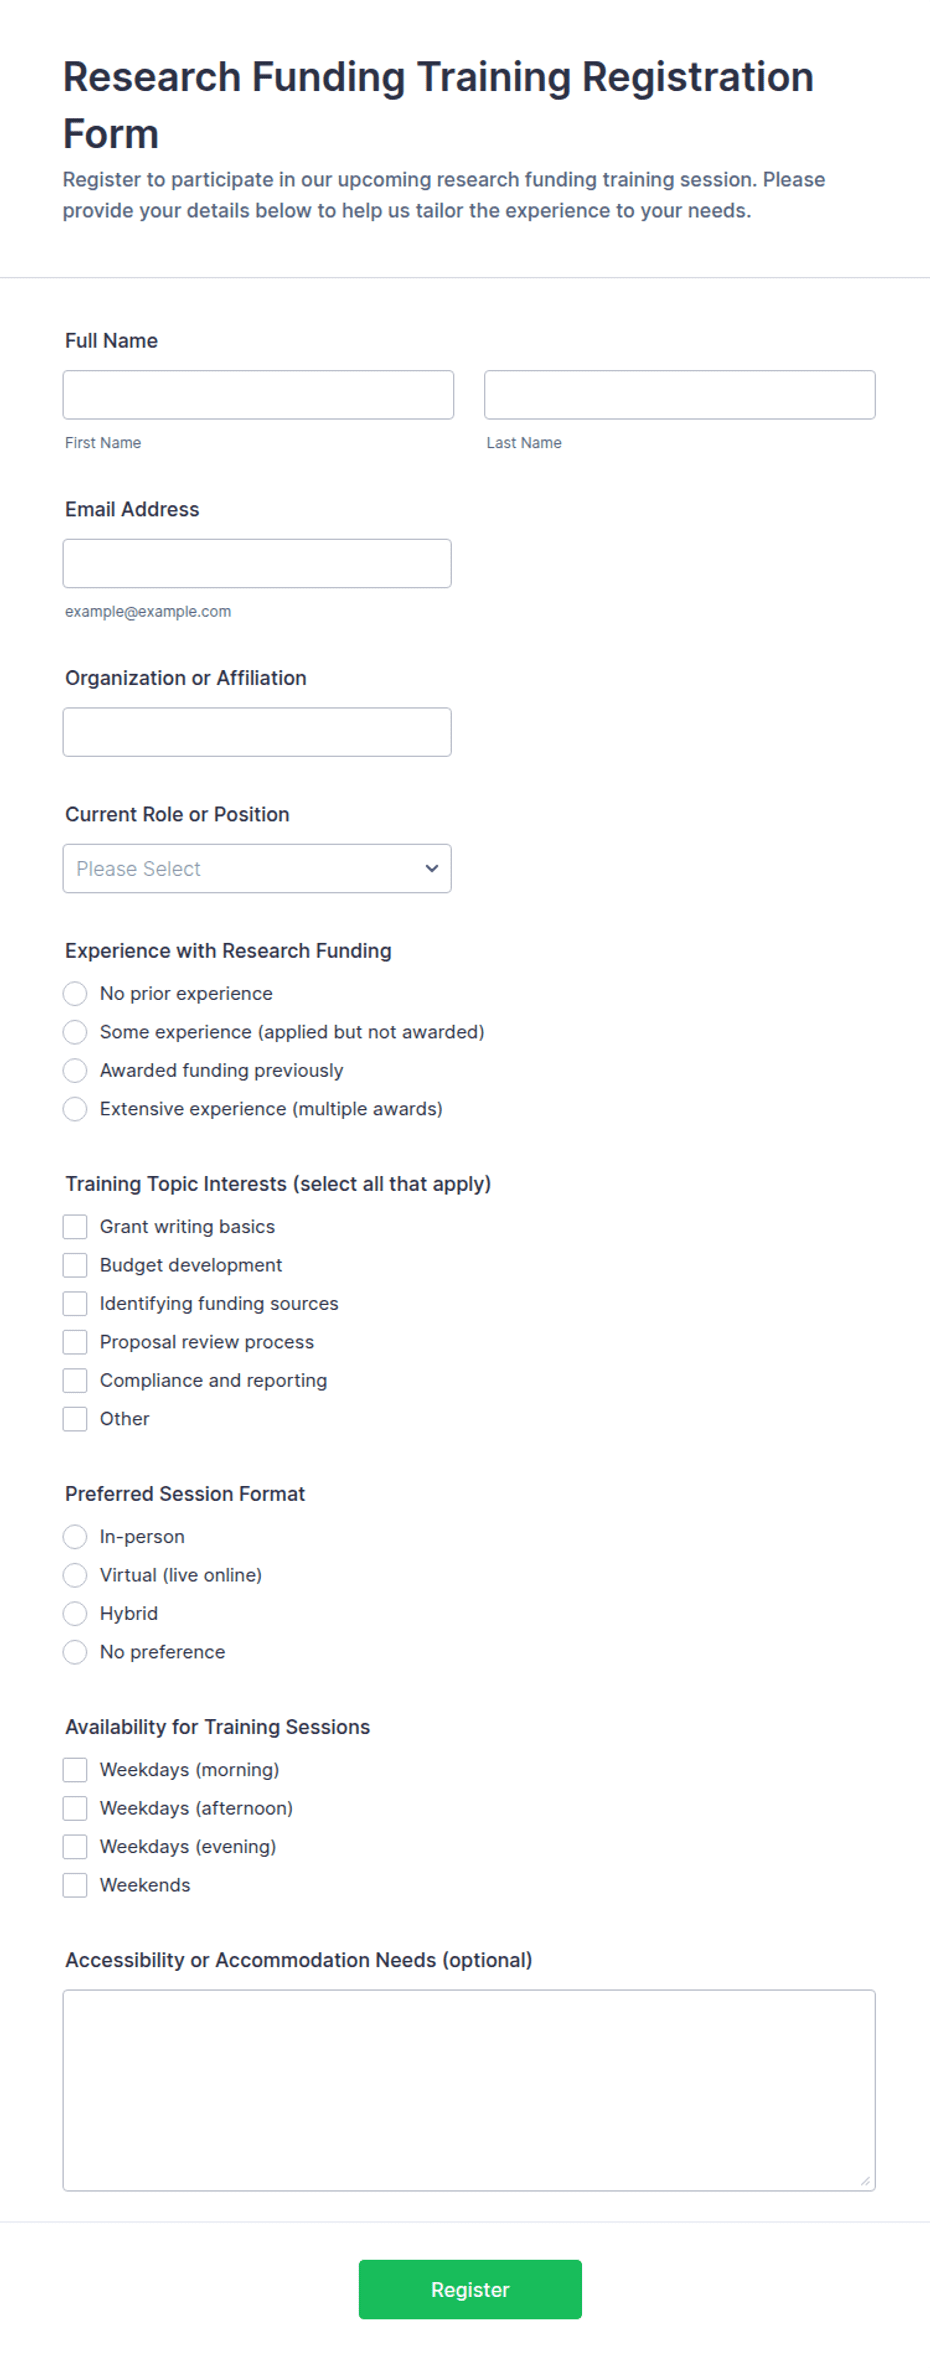Tick the Budget development checkbox
Screen dimensions: 930x2368
[75, 1265]
